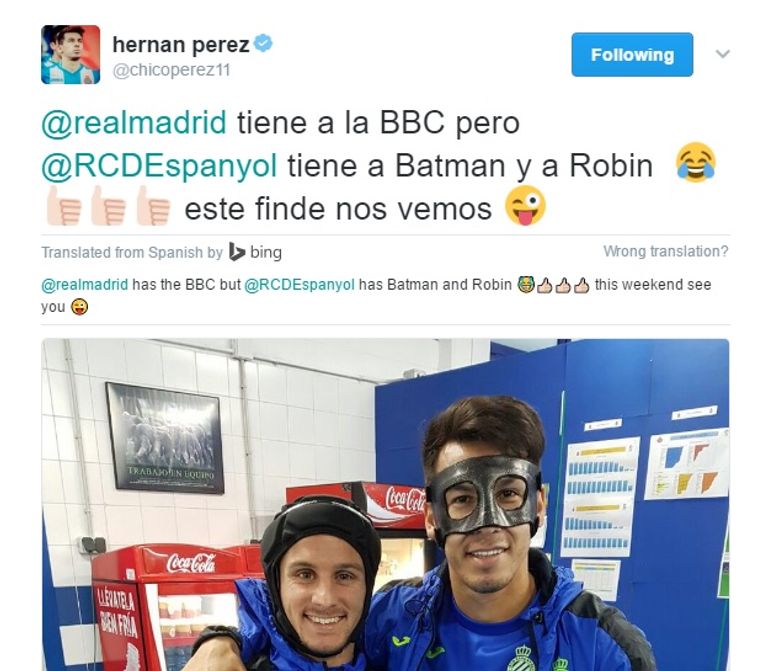Click the winking tongue emoji in tweet
Screen dimensions: 768x671
(x=526, y=206)
